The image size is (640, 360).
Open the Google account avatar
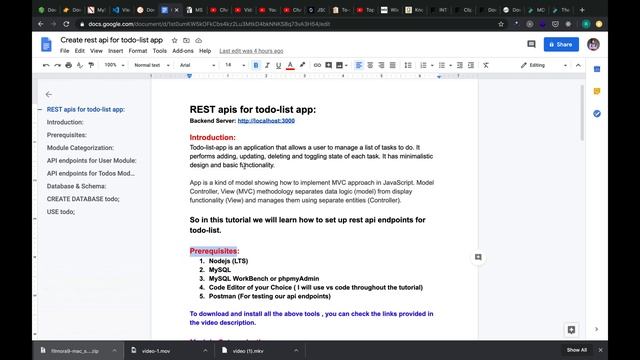click(593, 44)
